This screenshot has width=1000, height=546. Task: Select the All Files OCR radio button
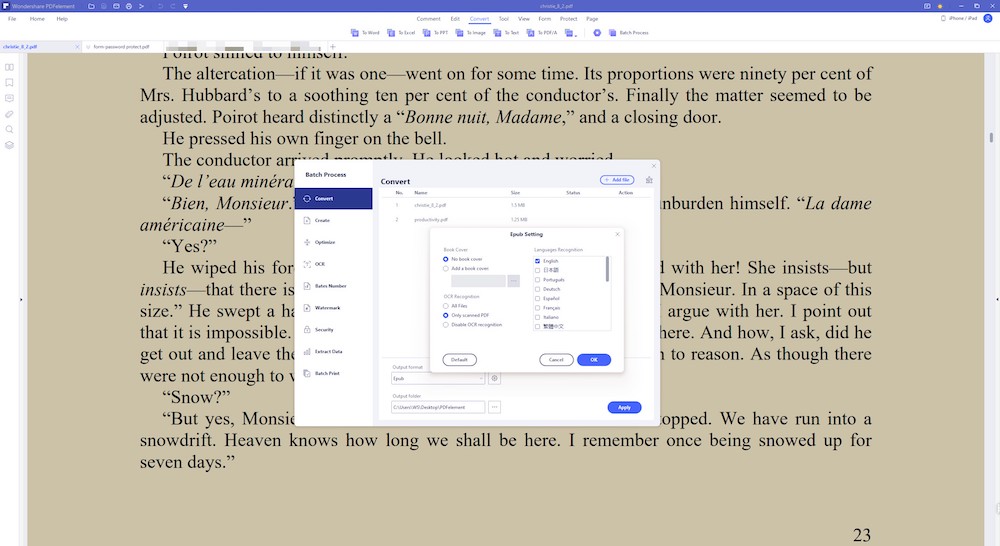(446, 306)
